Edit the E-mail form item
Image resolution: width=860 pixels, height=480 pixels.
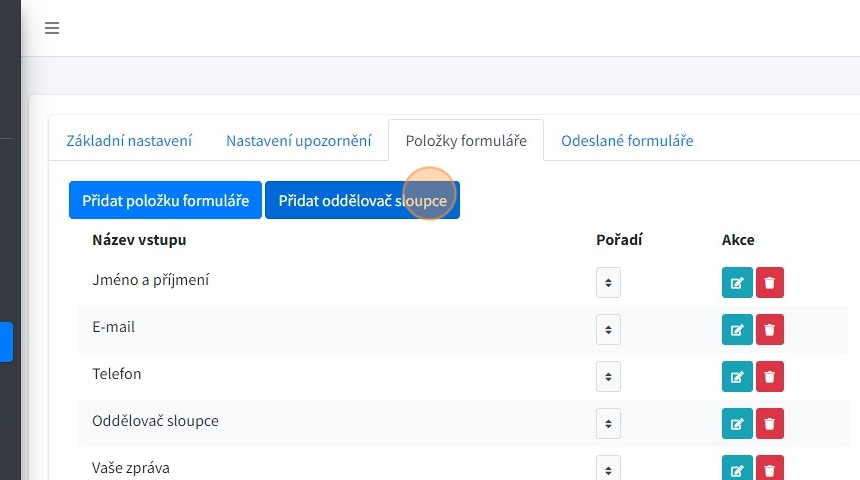pyautogui.click(x=737, y=329)
